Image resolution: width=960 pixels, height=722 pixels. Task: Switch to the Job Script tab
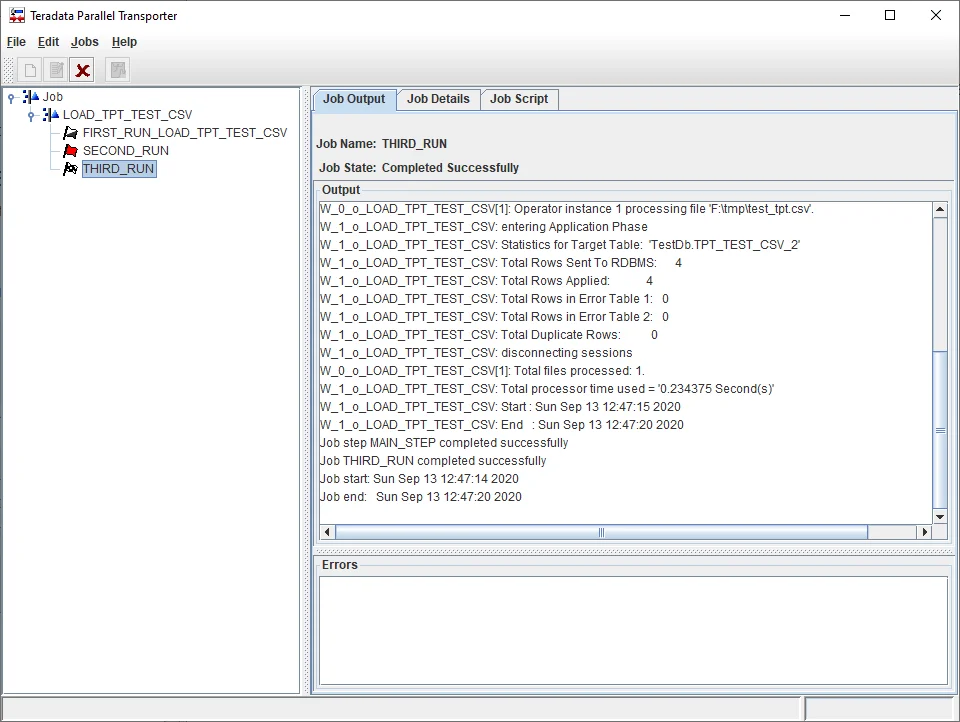click(519, 99)
